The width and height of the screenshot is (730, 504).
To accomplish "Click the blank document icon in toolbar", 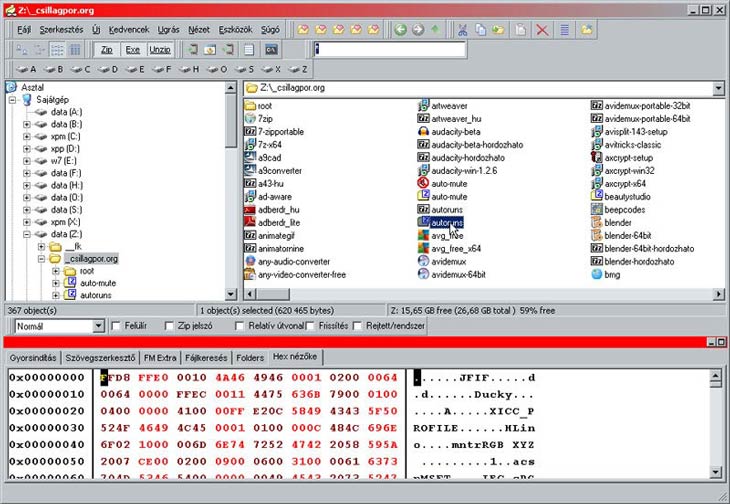I will (x=249, y=49).
